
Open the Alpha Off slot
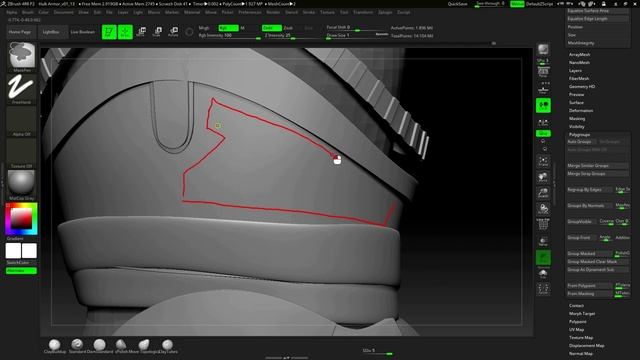point(21,121)
